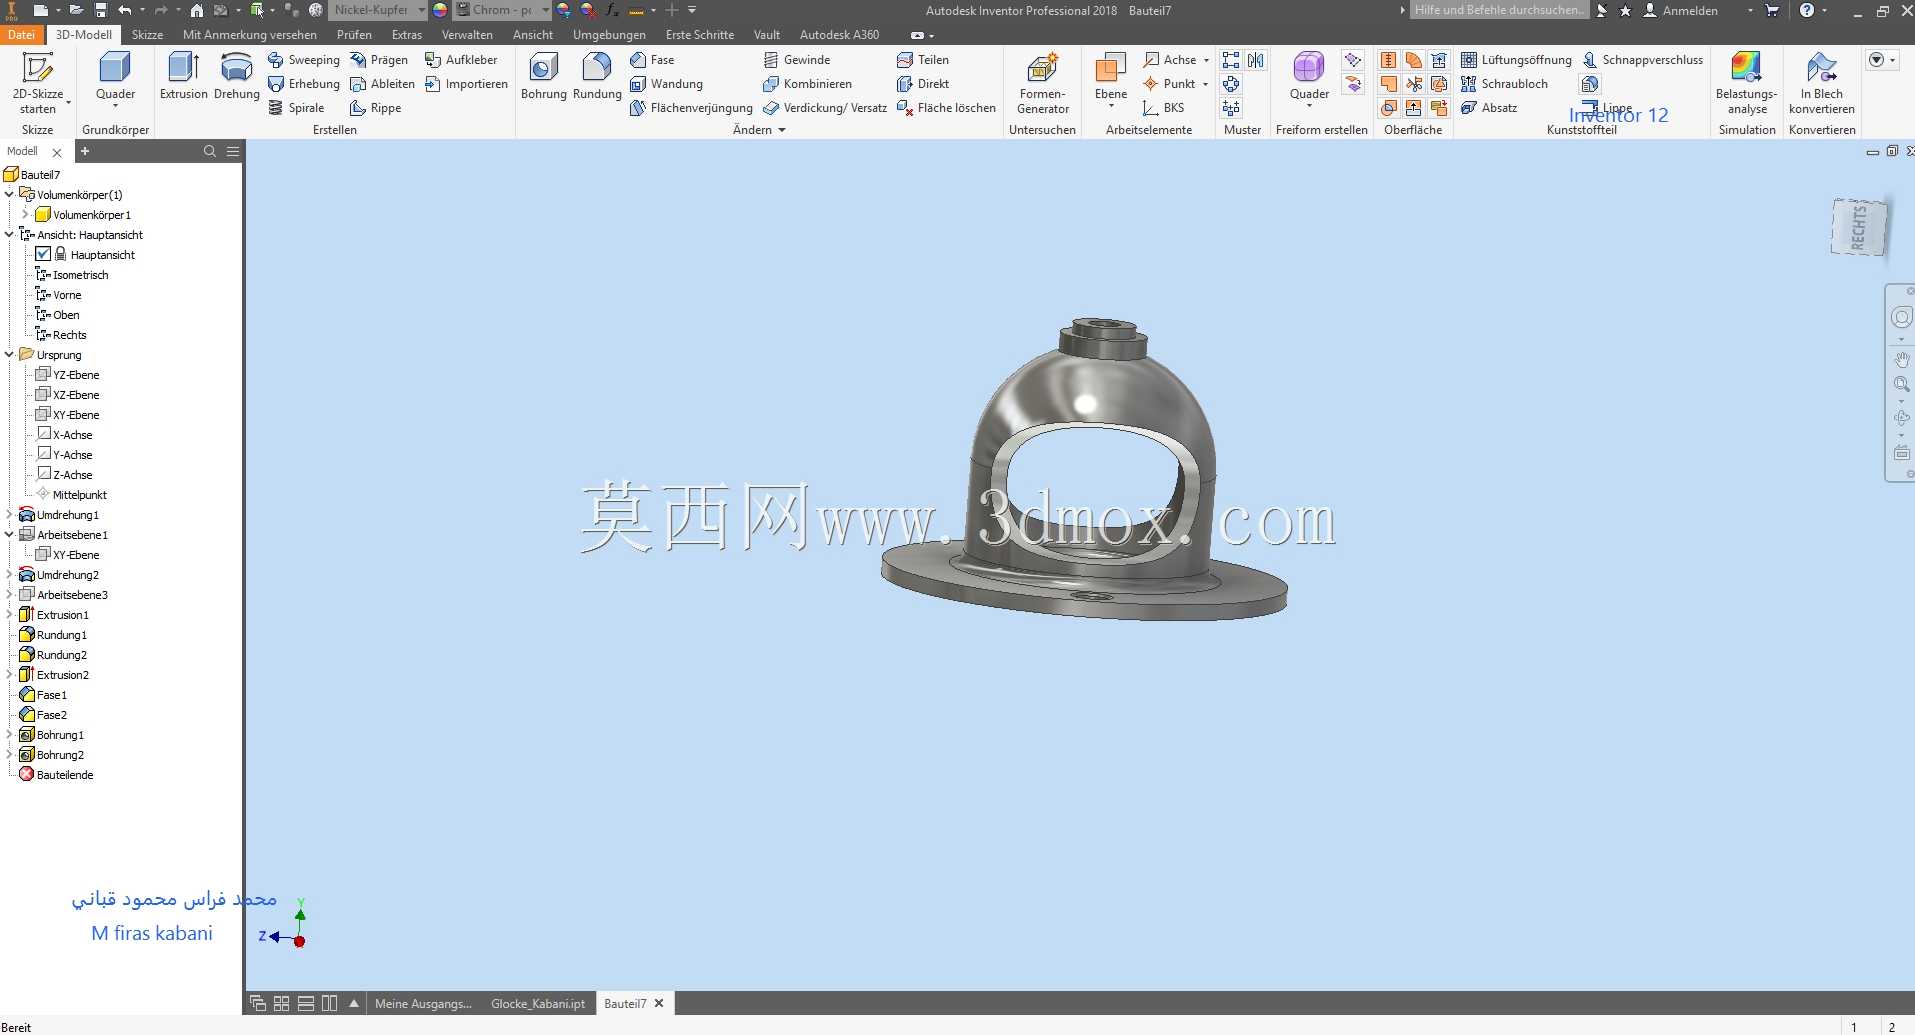Choose the Sweeping tool
The height and width of the screenshot is (1035, 1915).
304,60
